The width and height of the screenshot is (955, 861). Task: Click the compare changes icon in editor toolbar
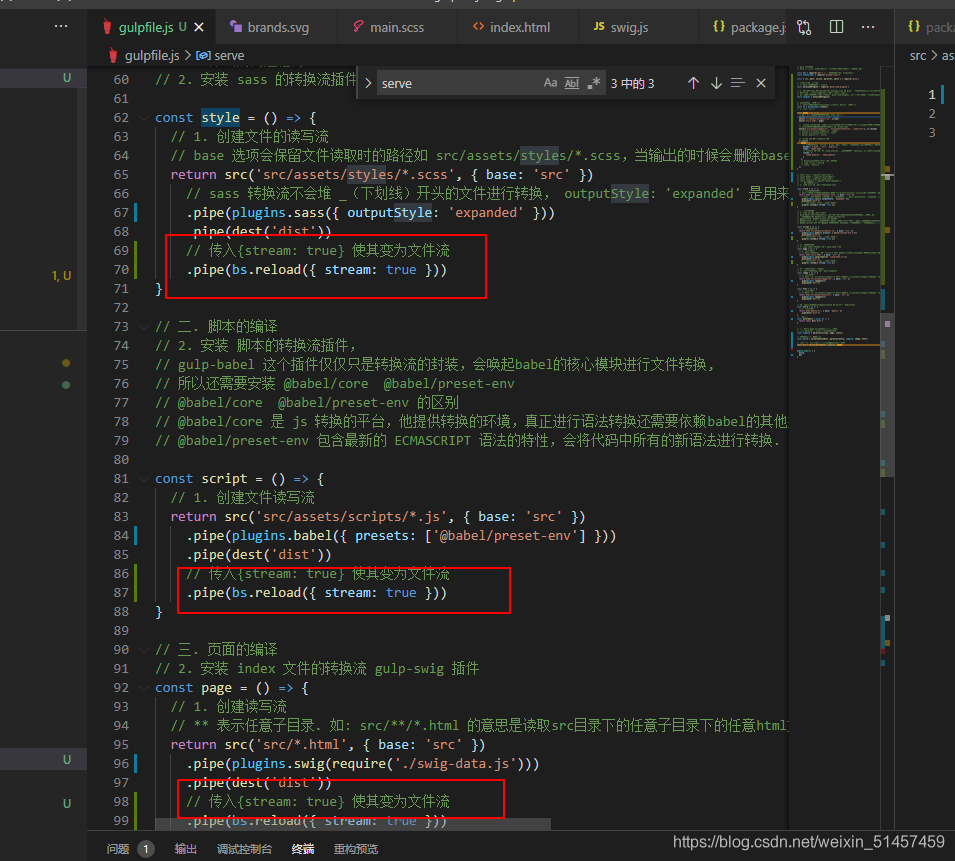[x=804, y=27]
